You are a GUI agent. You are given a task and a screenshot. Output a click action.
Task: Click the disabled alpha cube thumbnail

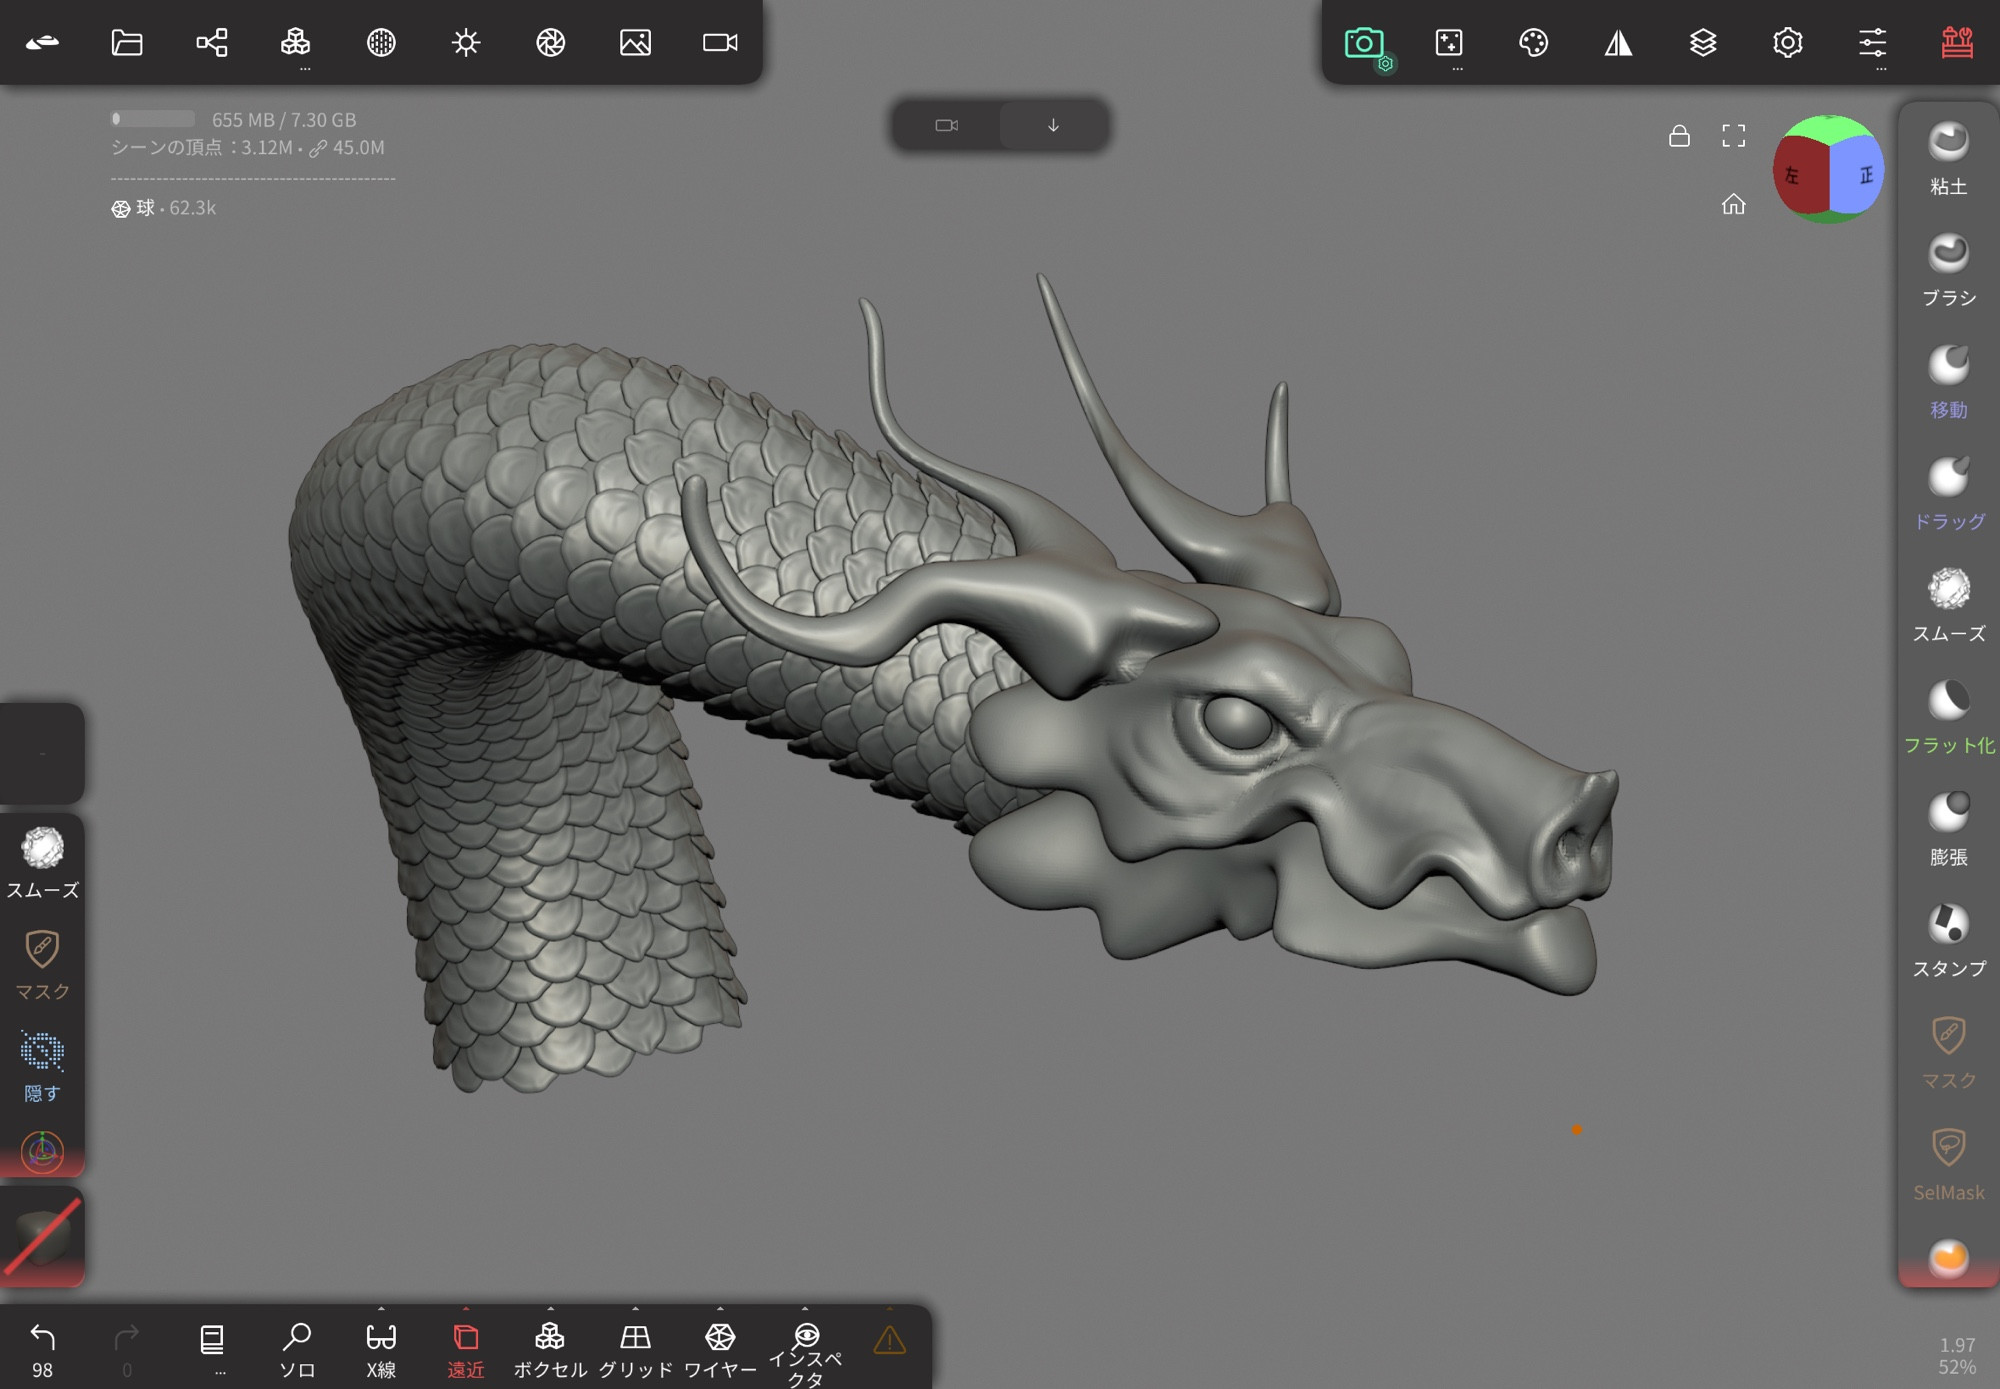(42, 1237)
